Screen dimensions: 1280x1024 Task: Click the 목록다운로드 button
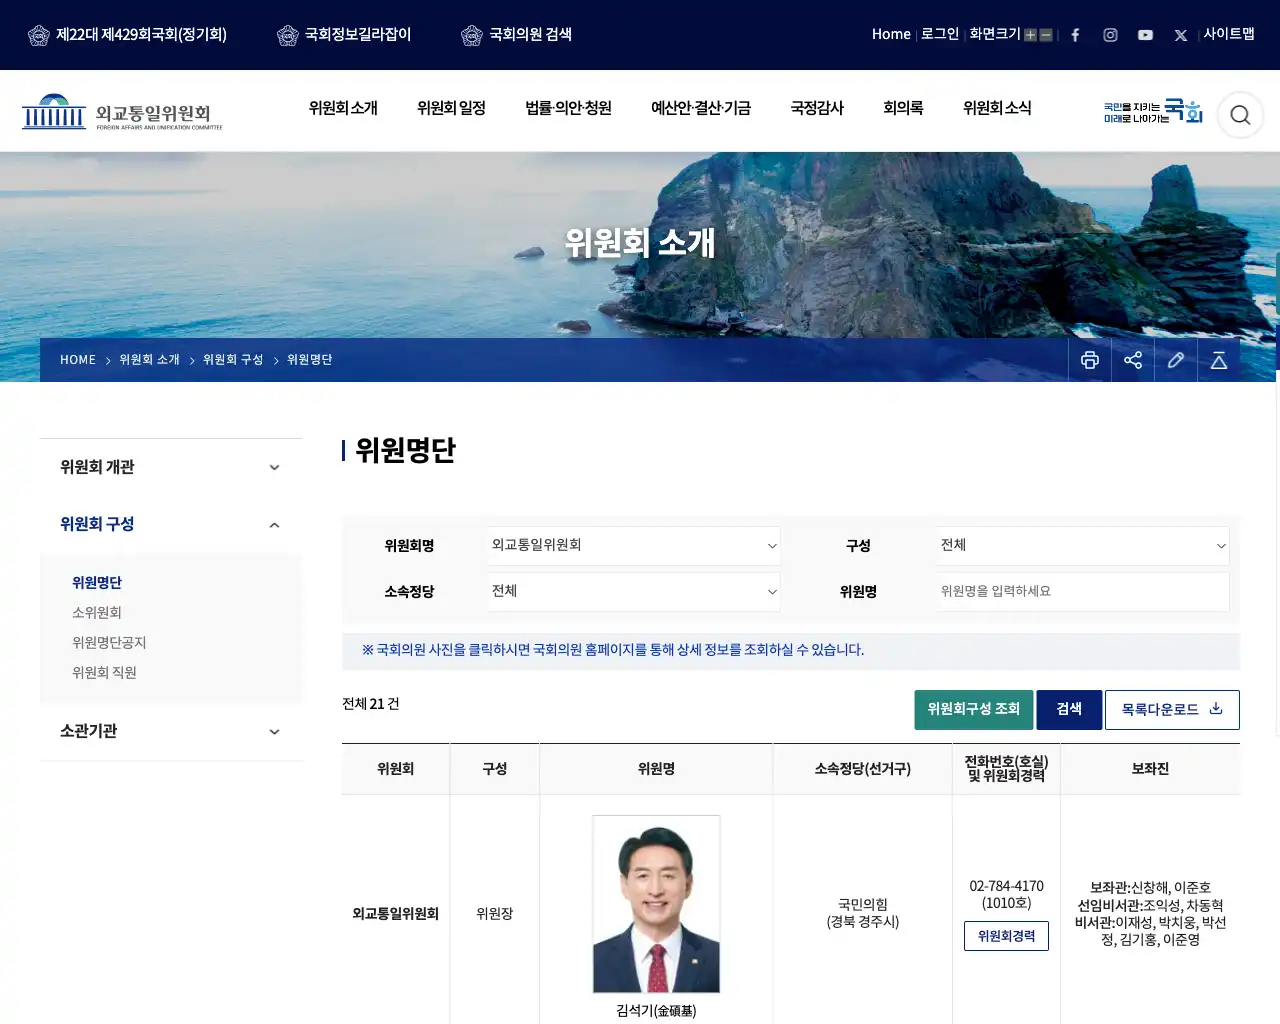[x=1172, y=710]
